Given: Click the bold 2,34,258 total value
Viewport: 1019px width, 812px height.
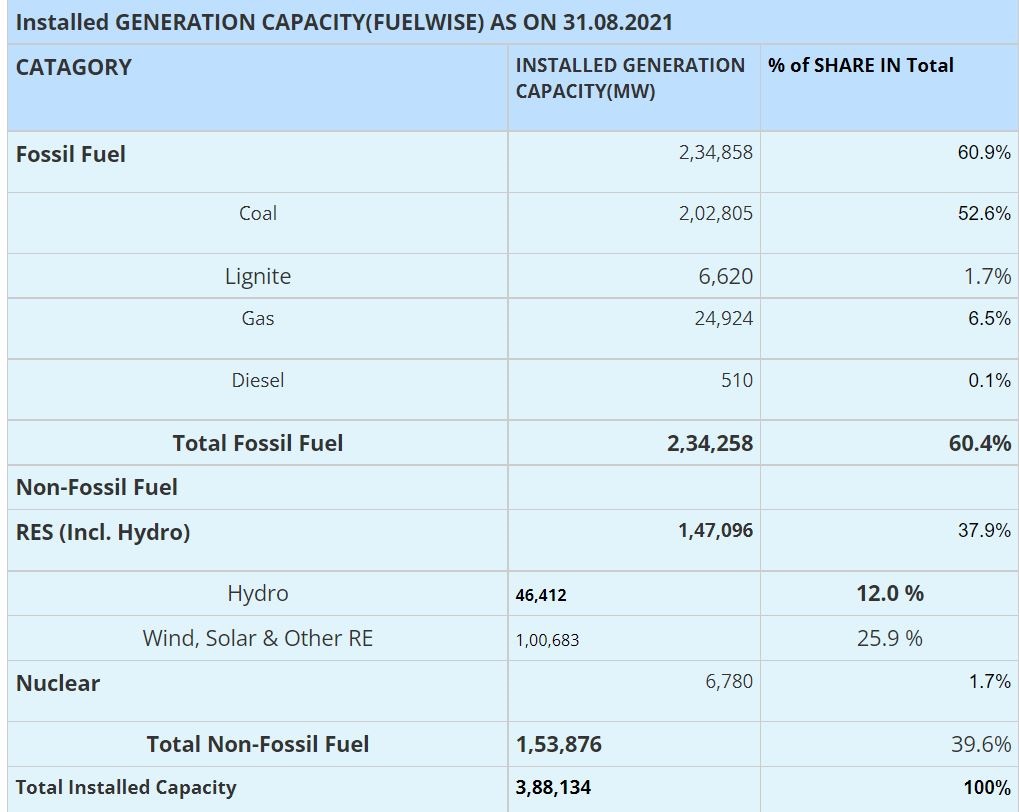Looking at the screenshot, I should tap(710, 443).
